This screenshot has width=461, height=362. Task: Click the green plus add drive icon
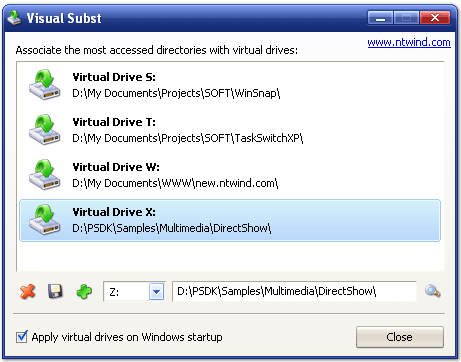(84, 292)
